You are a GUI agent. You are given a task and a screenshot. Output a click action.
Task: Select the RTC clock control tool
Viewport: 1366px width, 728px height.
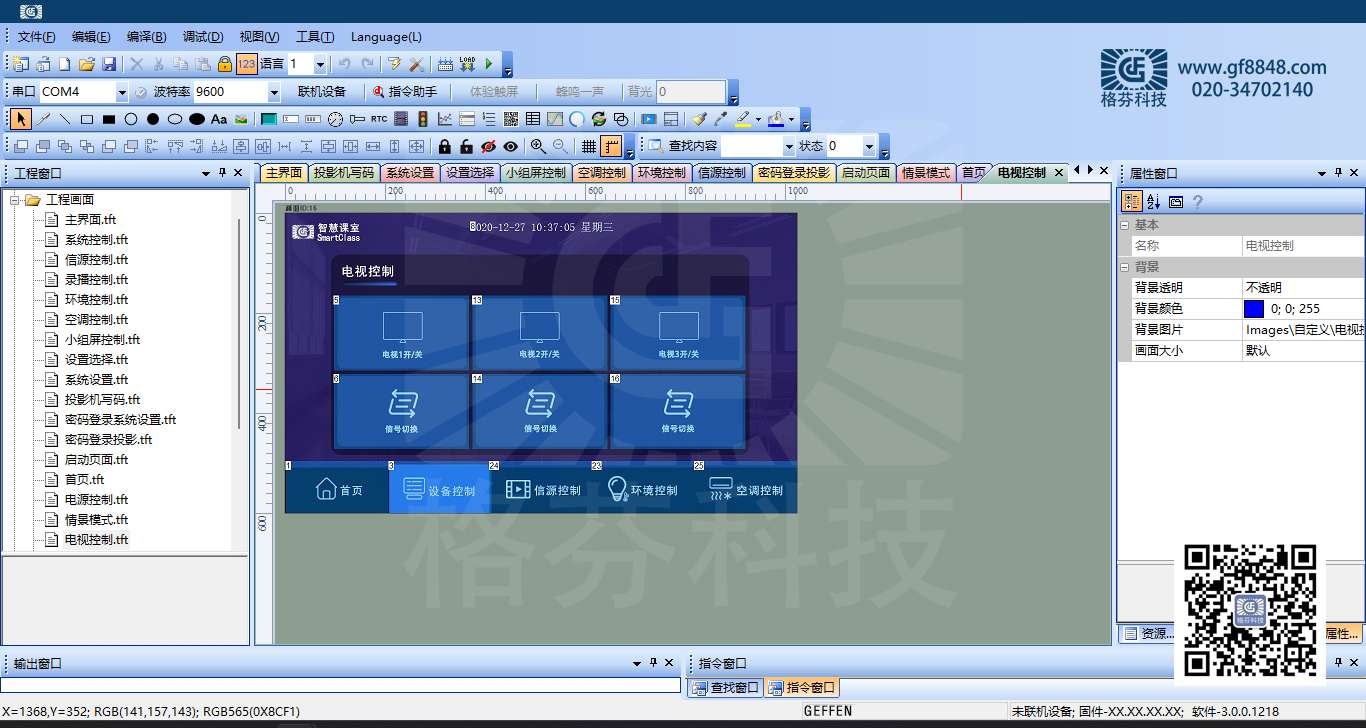pyautogui.click(x=379, y=119)
